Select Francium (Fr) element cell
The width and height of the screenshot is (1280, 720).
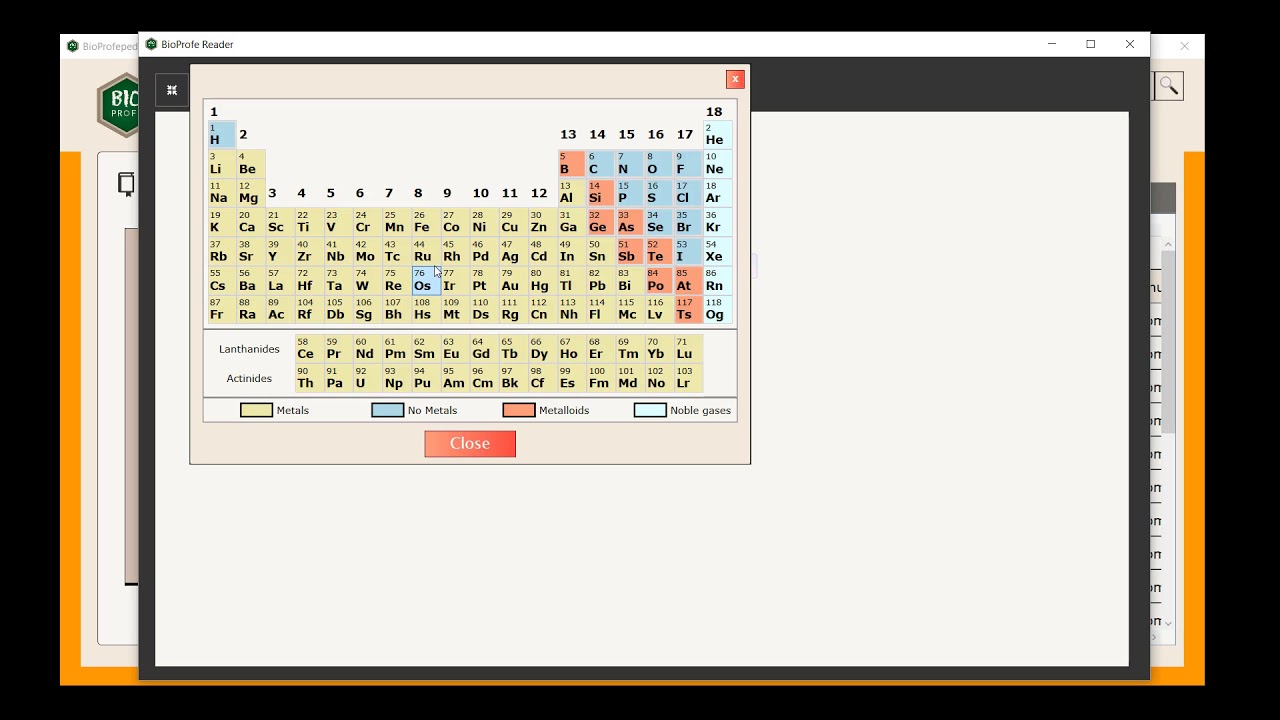(222, 310)
